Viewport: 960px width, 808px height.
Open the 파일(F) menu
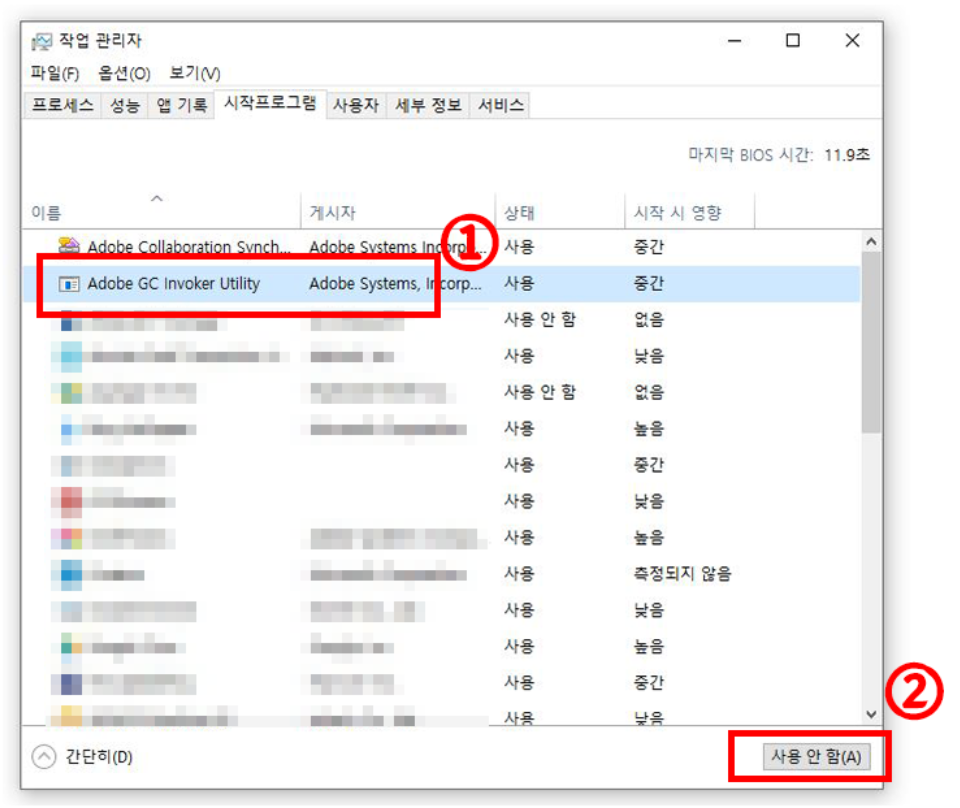[x=55, y=73]
